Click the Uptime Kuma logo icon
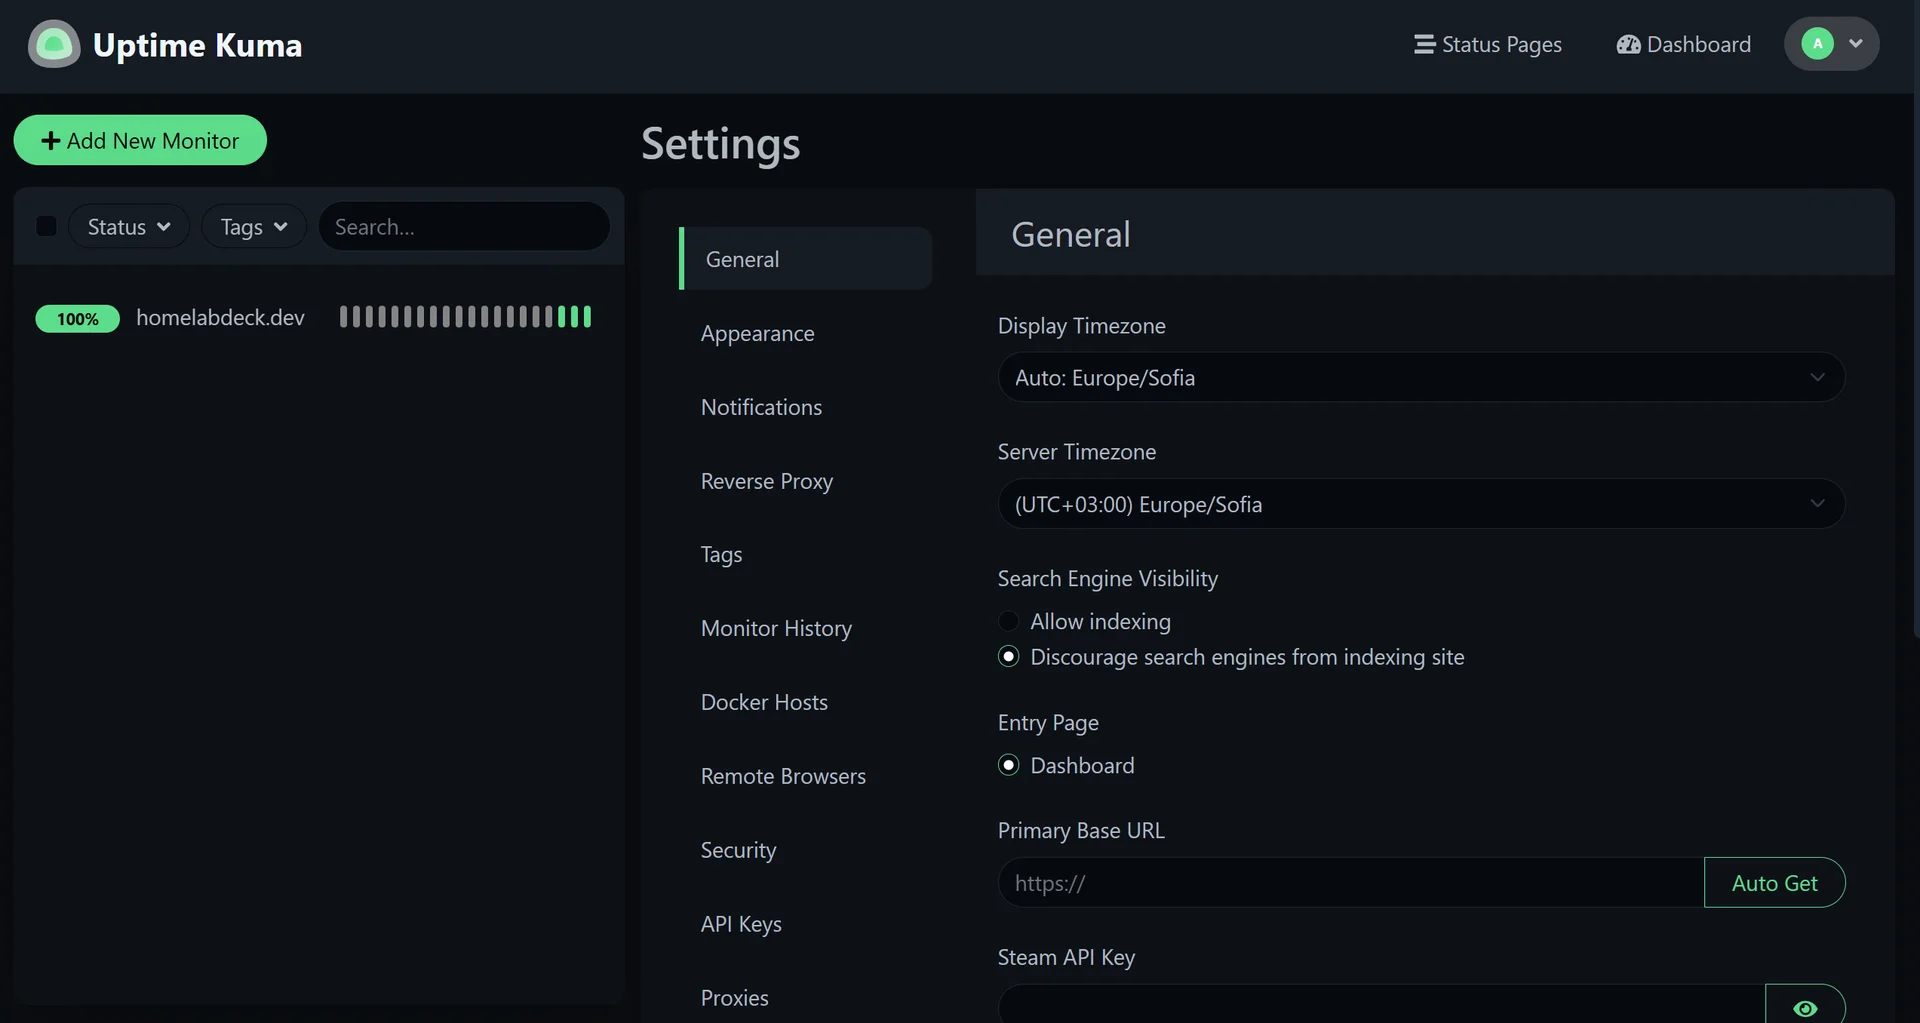Image resolution: width=1920 pixels, height=1023 pixels. [x=54, y=44]
